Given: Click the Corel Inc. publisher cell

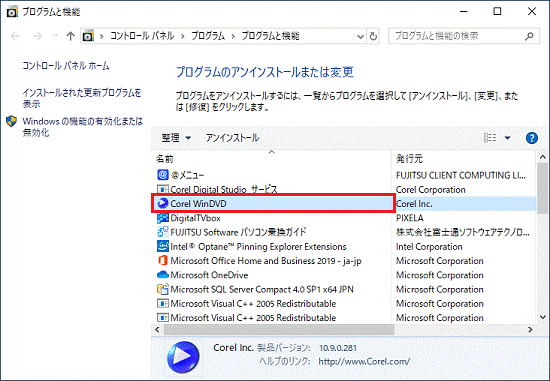Looking at the screenshot, I should (x=414, y=204).
